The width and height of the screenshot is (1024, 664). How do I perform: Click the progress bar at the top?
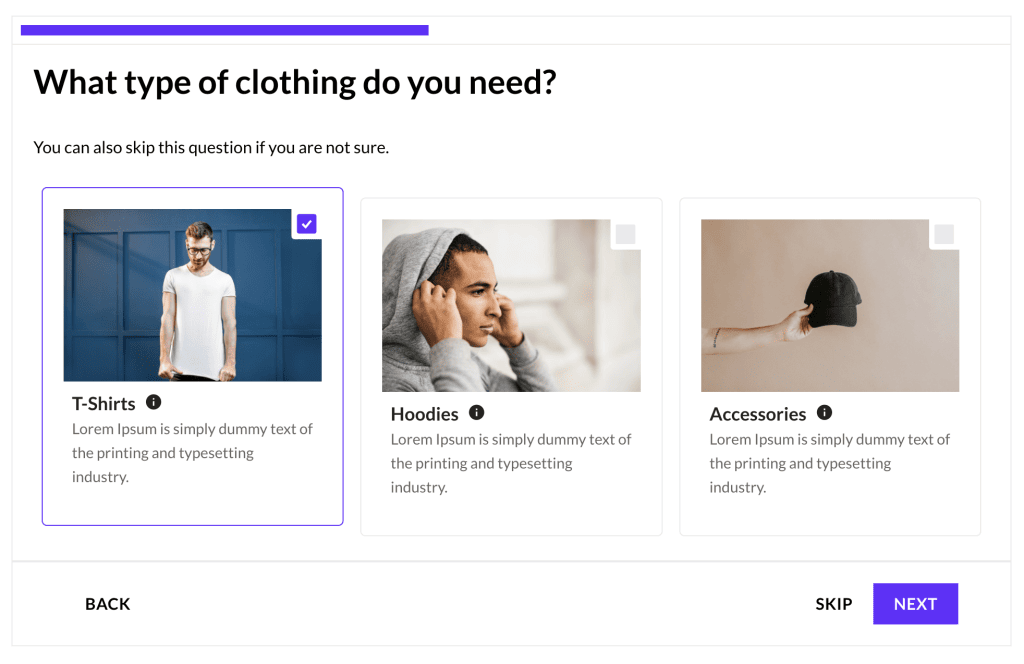(x=225, y=29)
